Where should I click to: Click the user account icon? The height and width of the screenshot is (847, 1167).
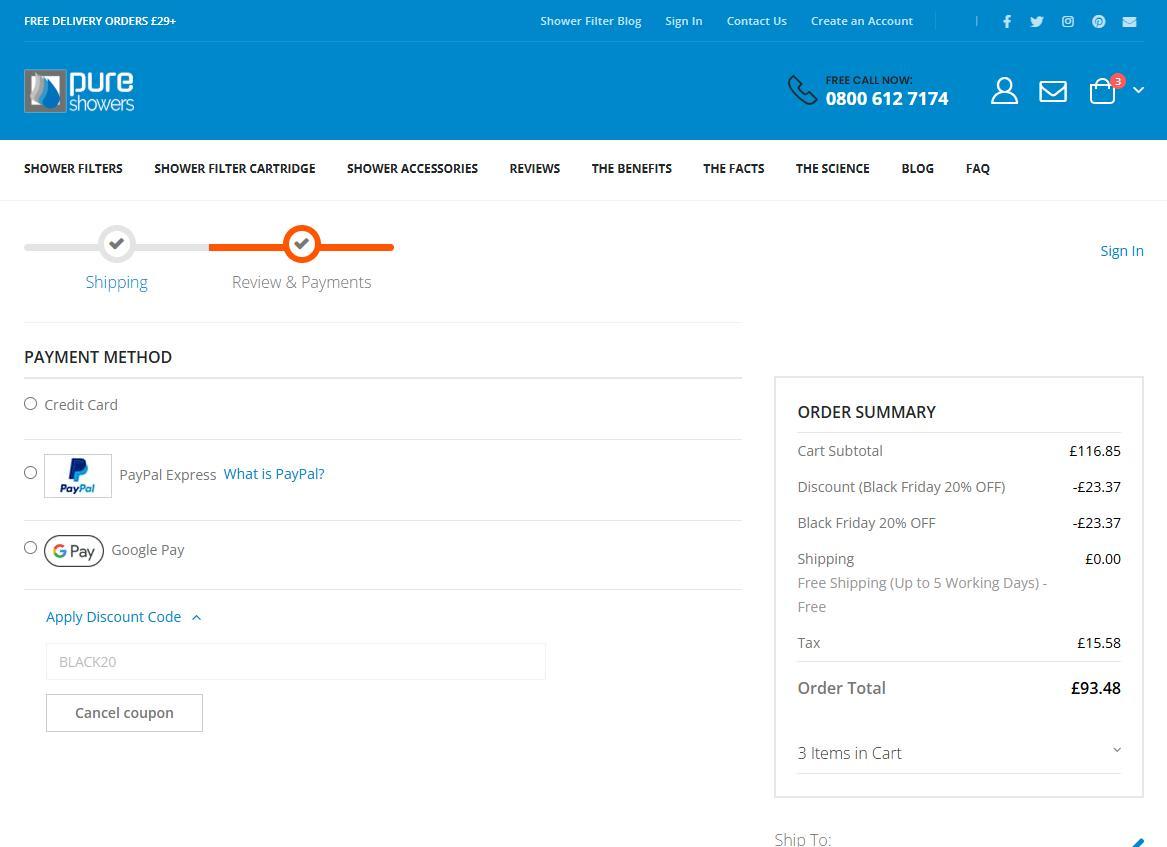[1004, 91]
